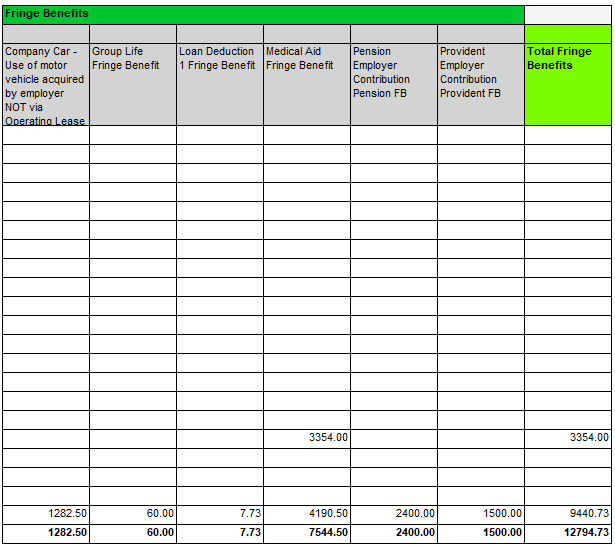
Task: Click the bright green Total Fringe Benefits header
Action: [x=567, y=85]
